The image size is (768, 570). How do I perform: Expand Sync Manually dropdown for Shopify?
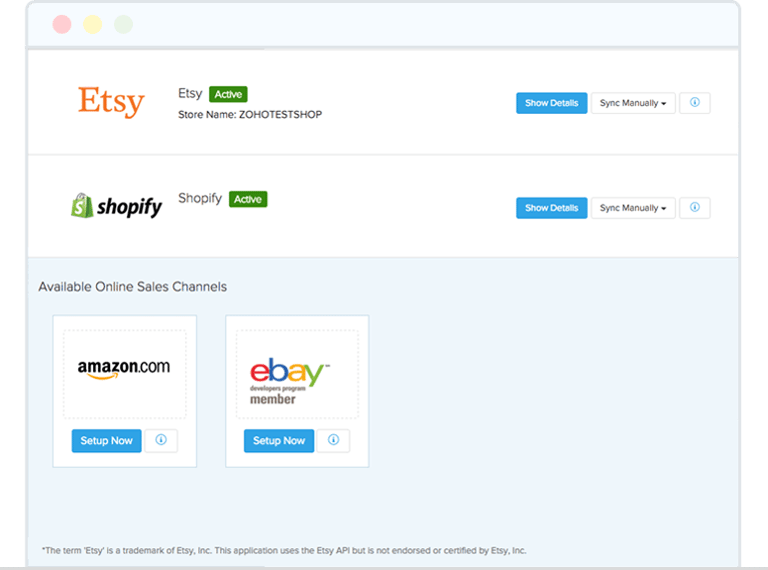pyautogui.click(x=633, y=208)
